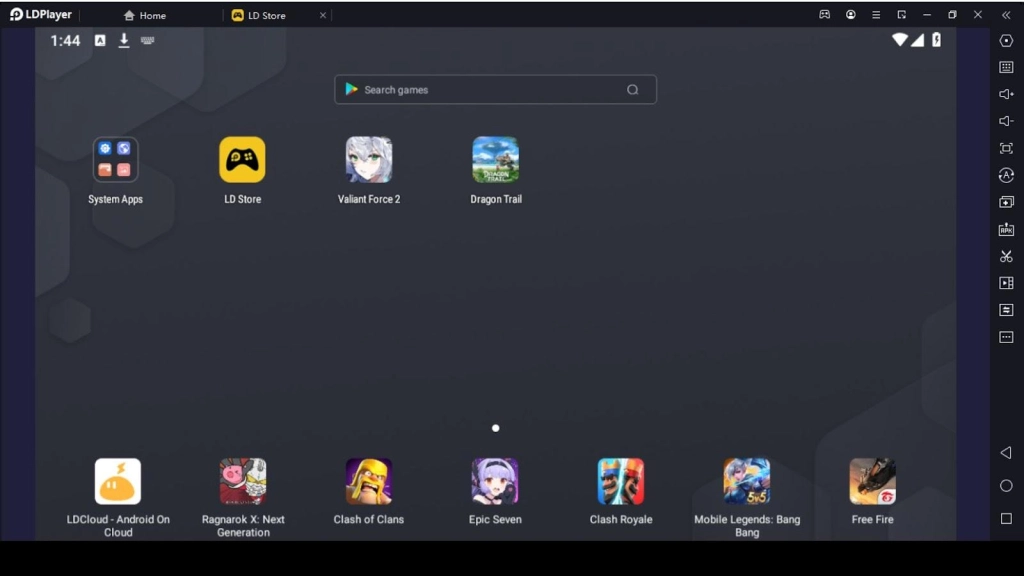Collapse the right sidebar with double chevron

coord(1006,15)
